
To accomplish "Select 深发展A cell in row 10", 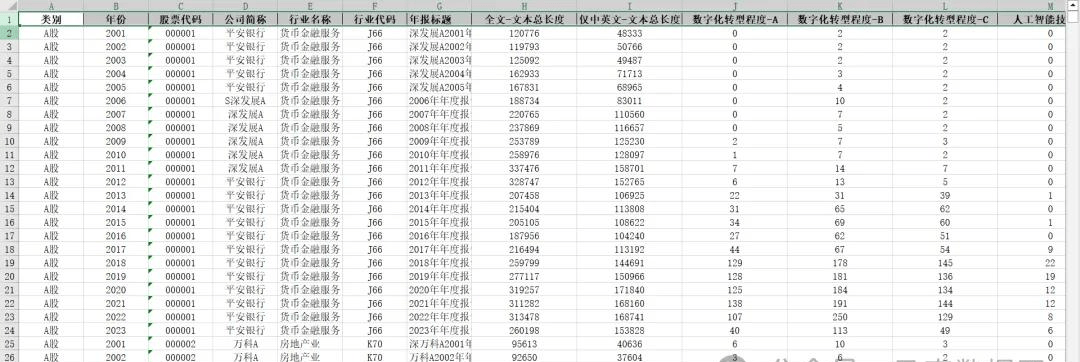I will tap(245, 141).
